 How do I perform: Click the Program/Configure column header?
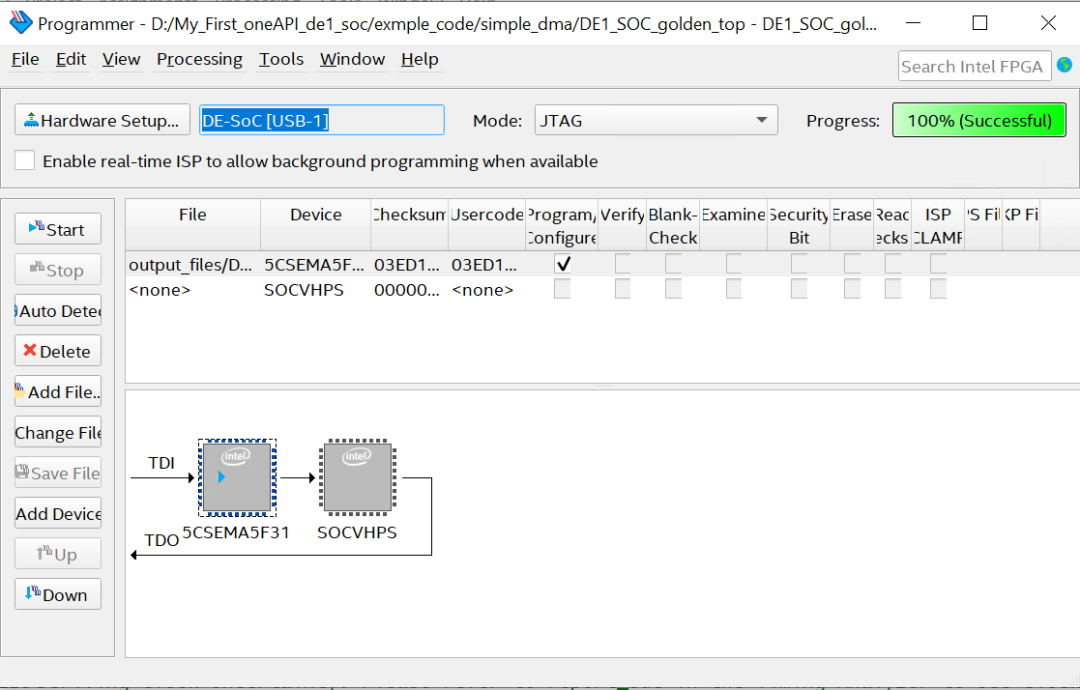point(562,225)
